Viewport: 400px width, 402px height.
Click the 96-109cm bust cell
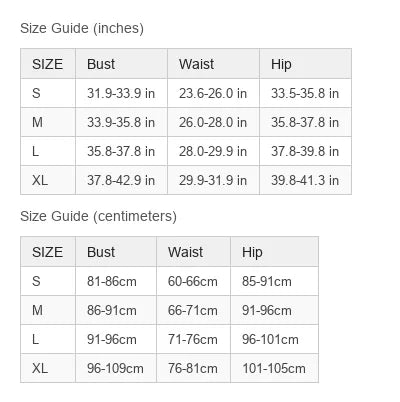tap(116, 368)
